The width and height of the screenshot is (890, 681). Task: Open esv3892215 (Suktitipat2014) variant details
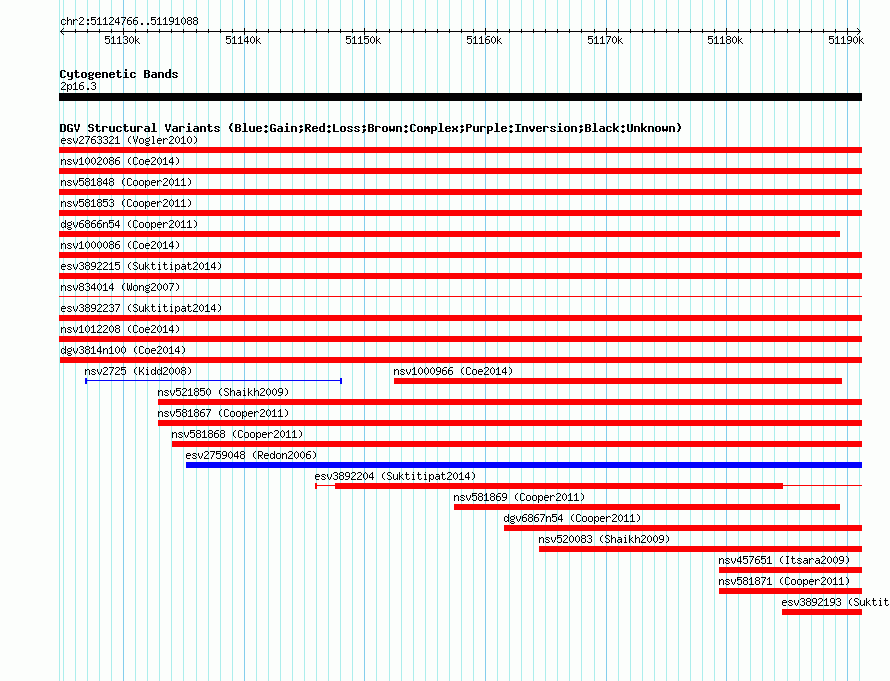[x=141, y=266]
